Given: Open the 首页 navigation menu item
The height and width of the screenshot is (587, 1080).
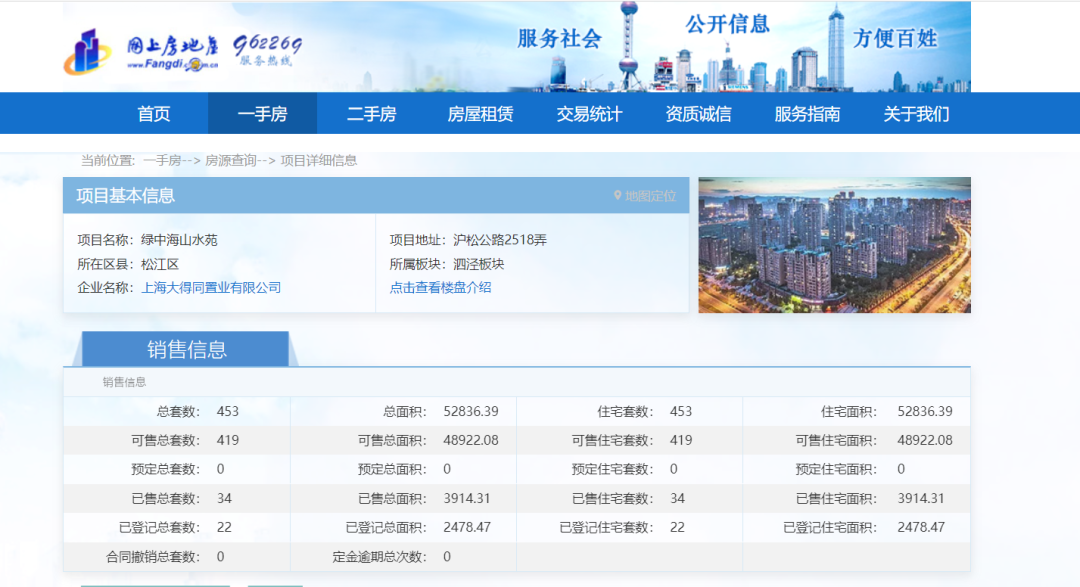Looking at the screenshot, I should pos(154,114).
